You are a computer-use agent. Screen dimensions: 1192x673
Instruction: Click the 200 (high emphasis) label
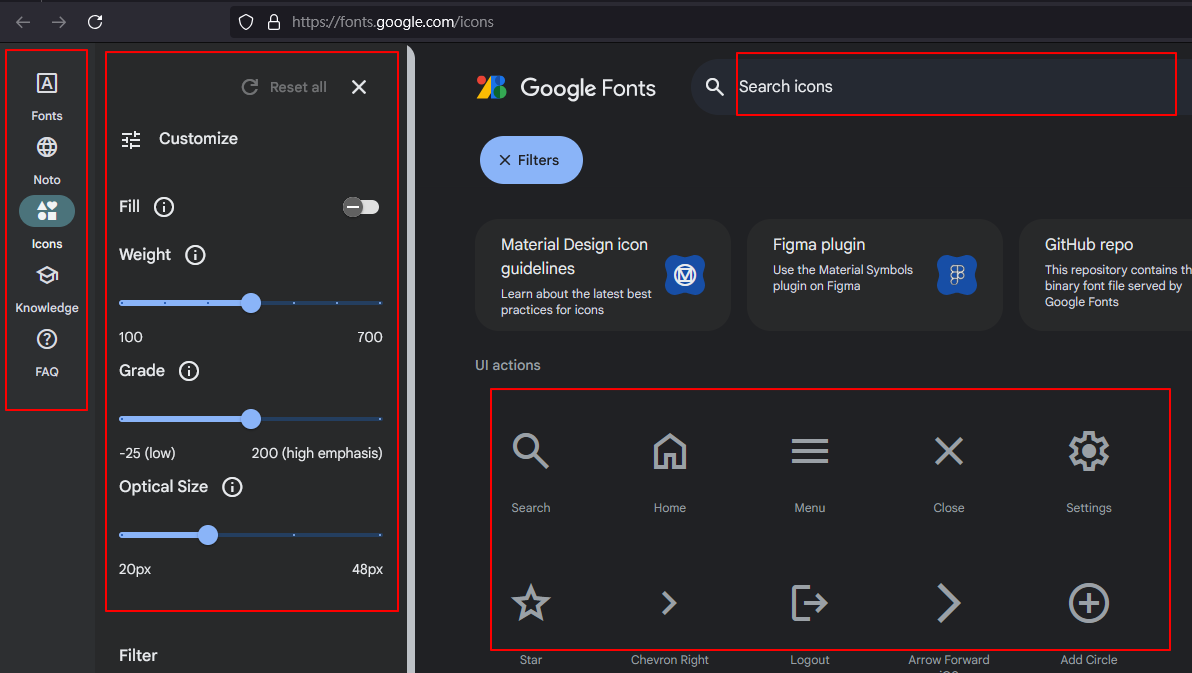(x=317, y=453)
